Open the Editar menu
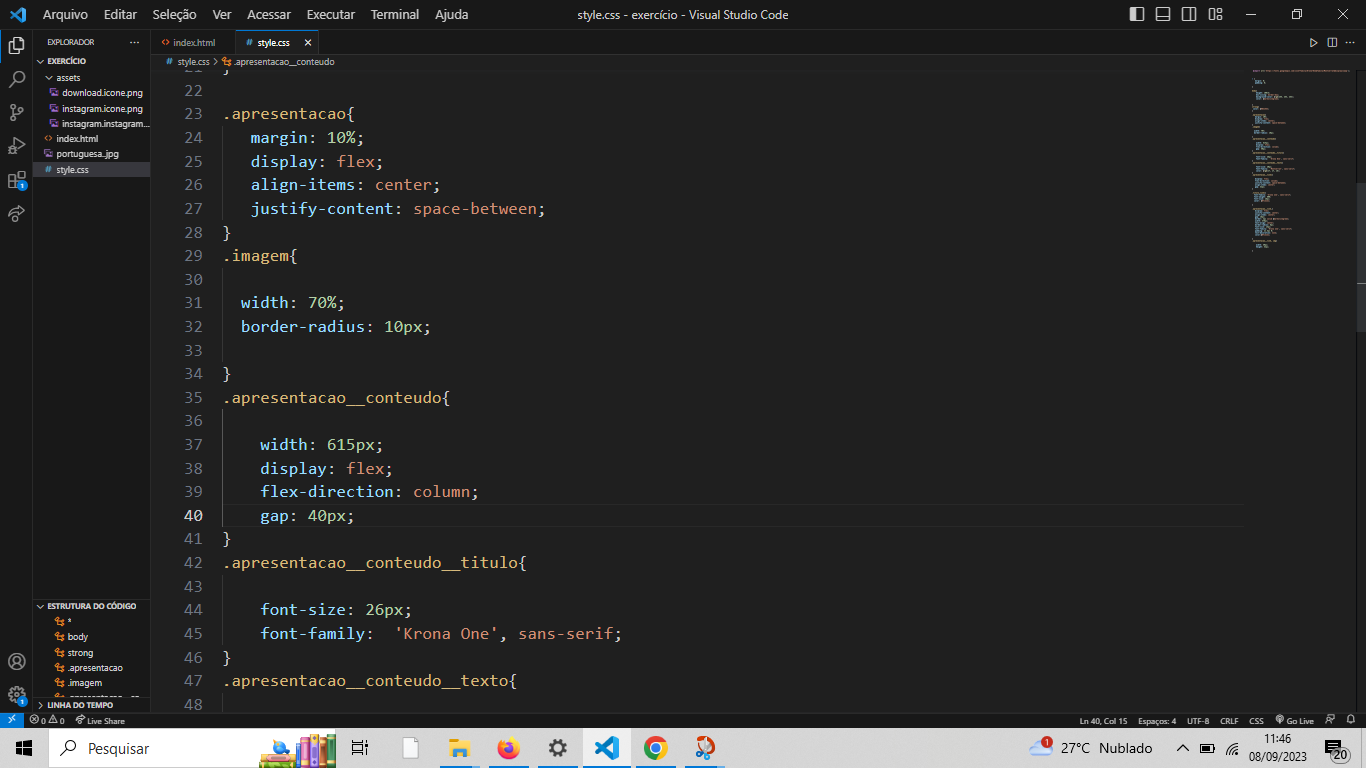The width and height of the screenshot is (1366, 768). [120, 14]
